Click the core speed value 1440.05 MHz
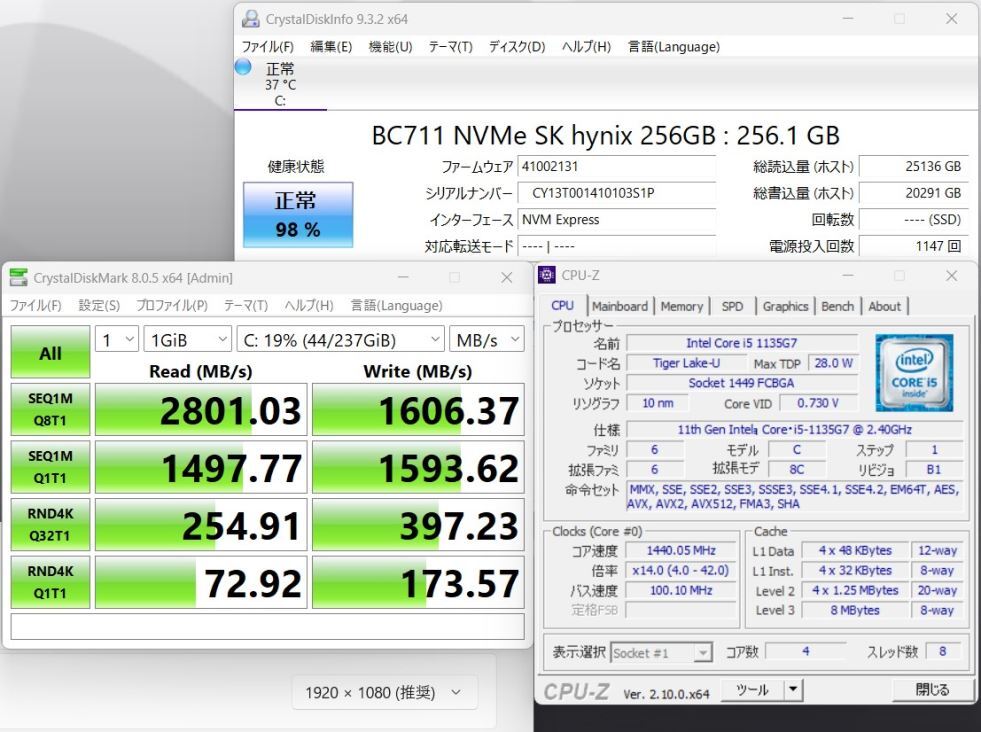The height and width of the screenshot is (732, 981). pyautogui.click(x=681, y=551)
